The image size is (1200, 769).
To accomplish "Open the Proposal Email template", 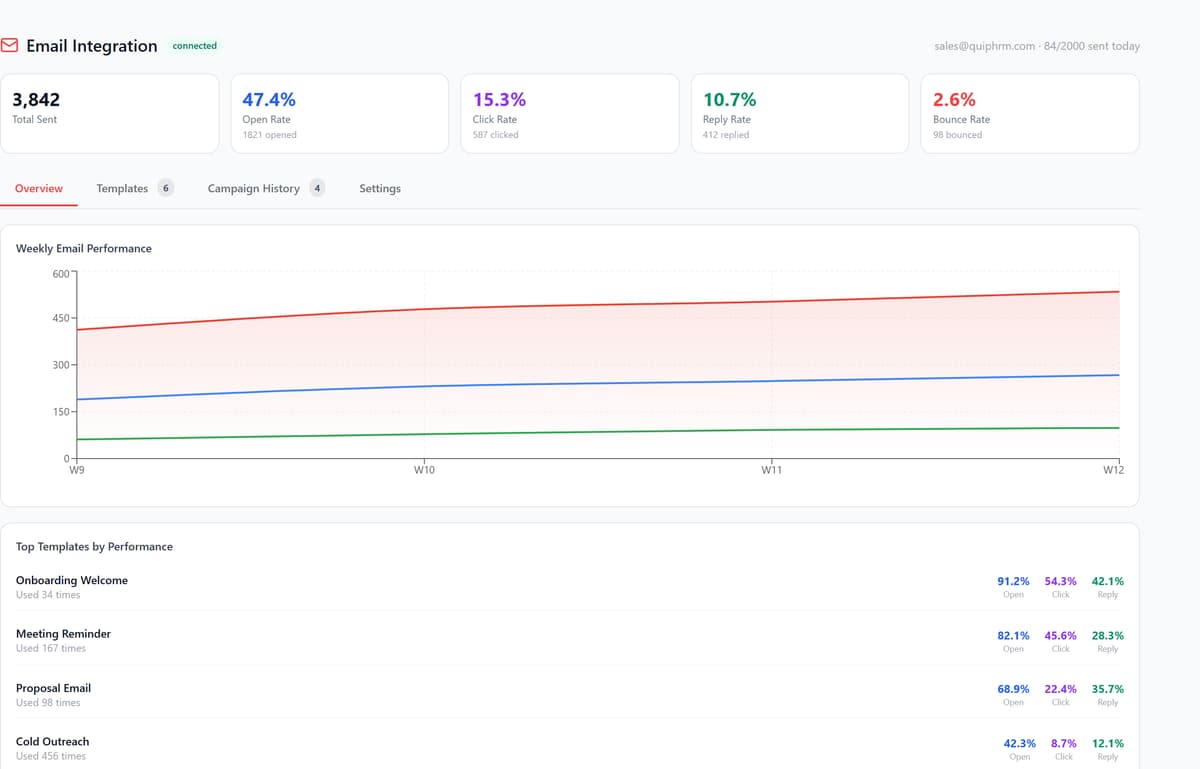I will pyautogui.click(x=570, y=695).
